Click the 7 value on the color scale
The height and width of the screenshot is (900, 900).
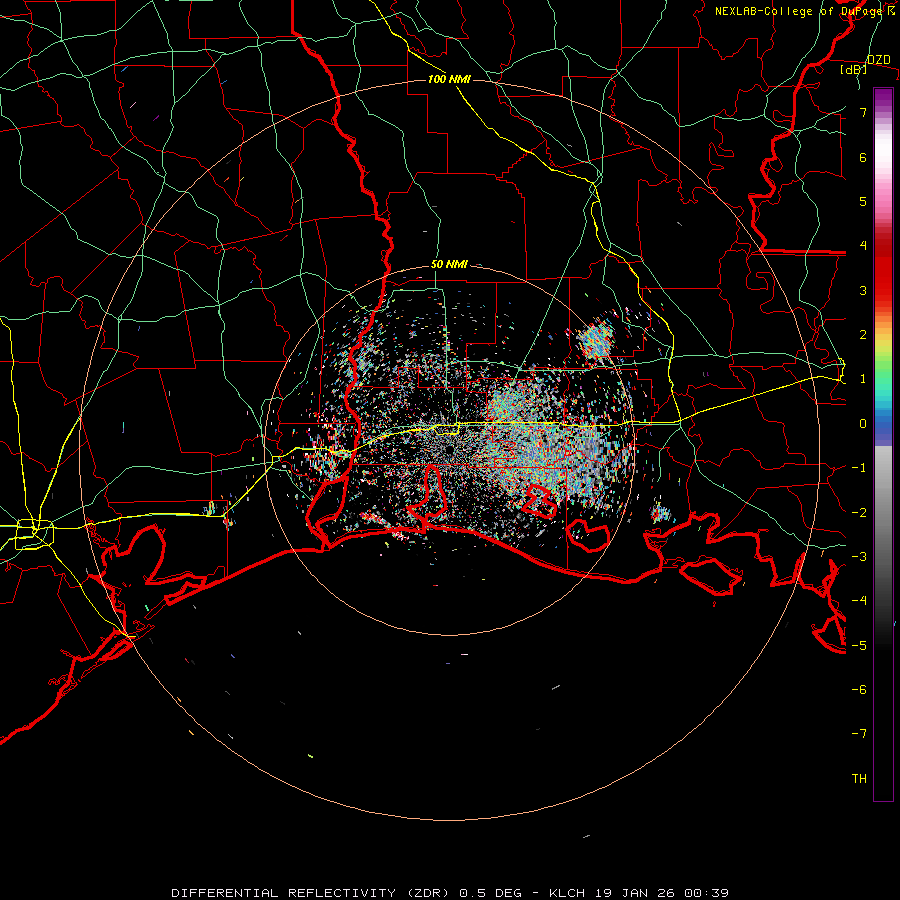coord(863,112)
